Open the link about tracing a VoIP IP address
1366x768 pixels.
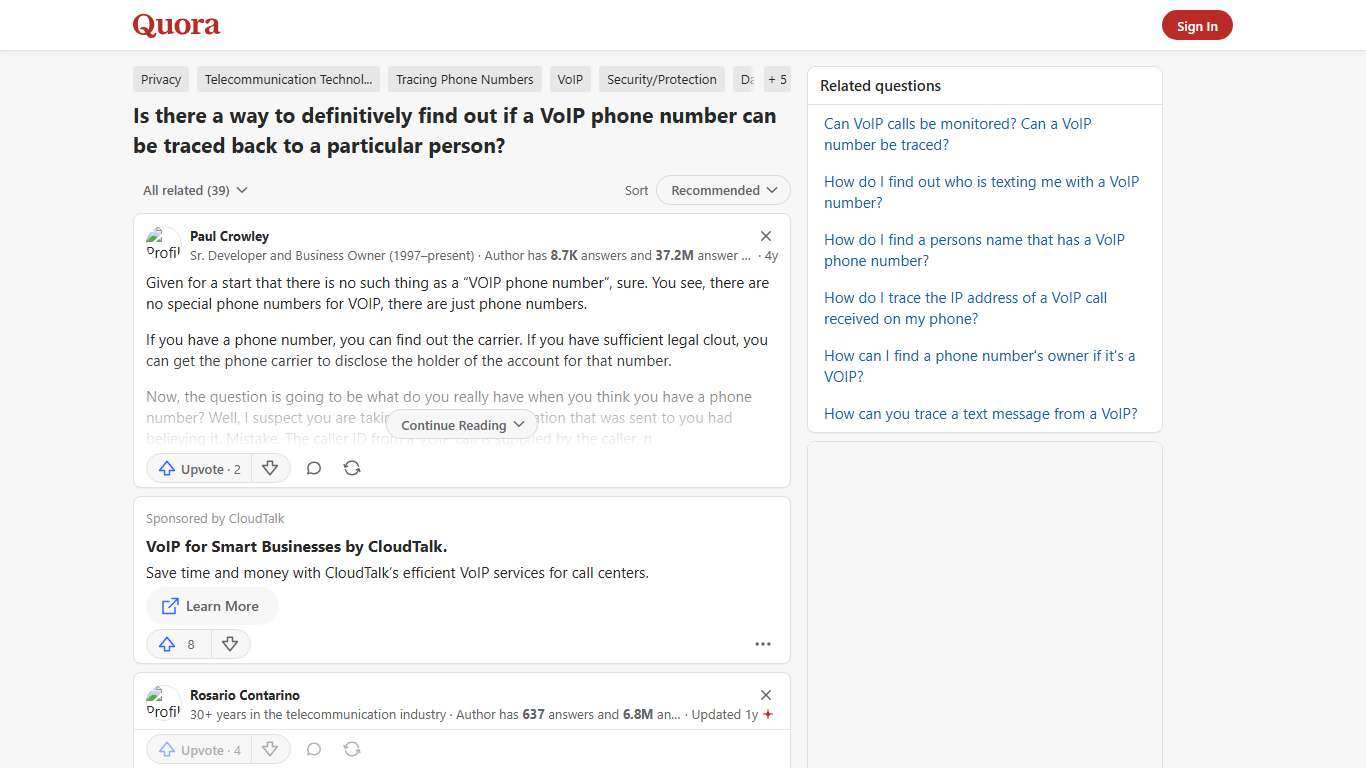point(965,308)
